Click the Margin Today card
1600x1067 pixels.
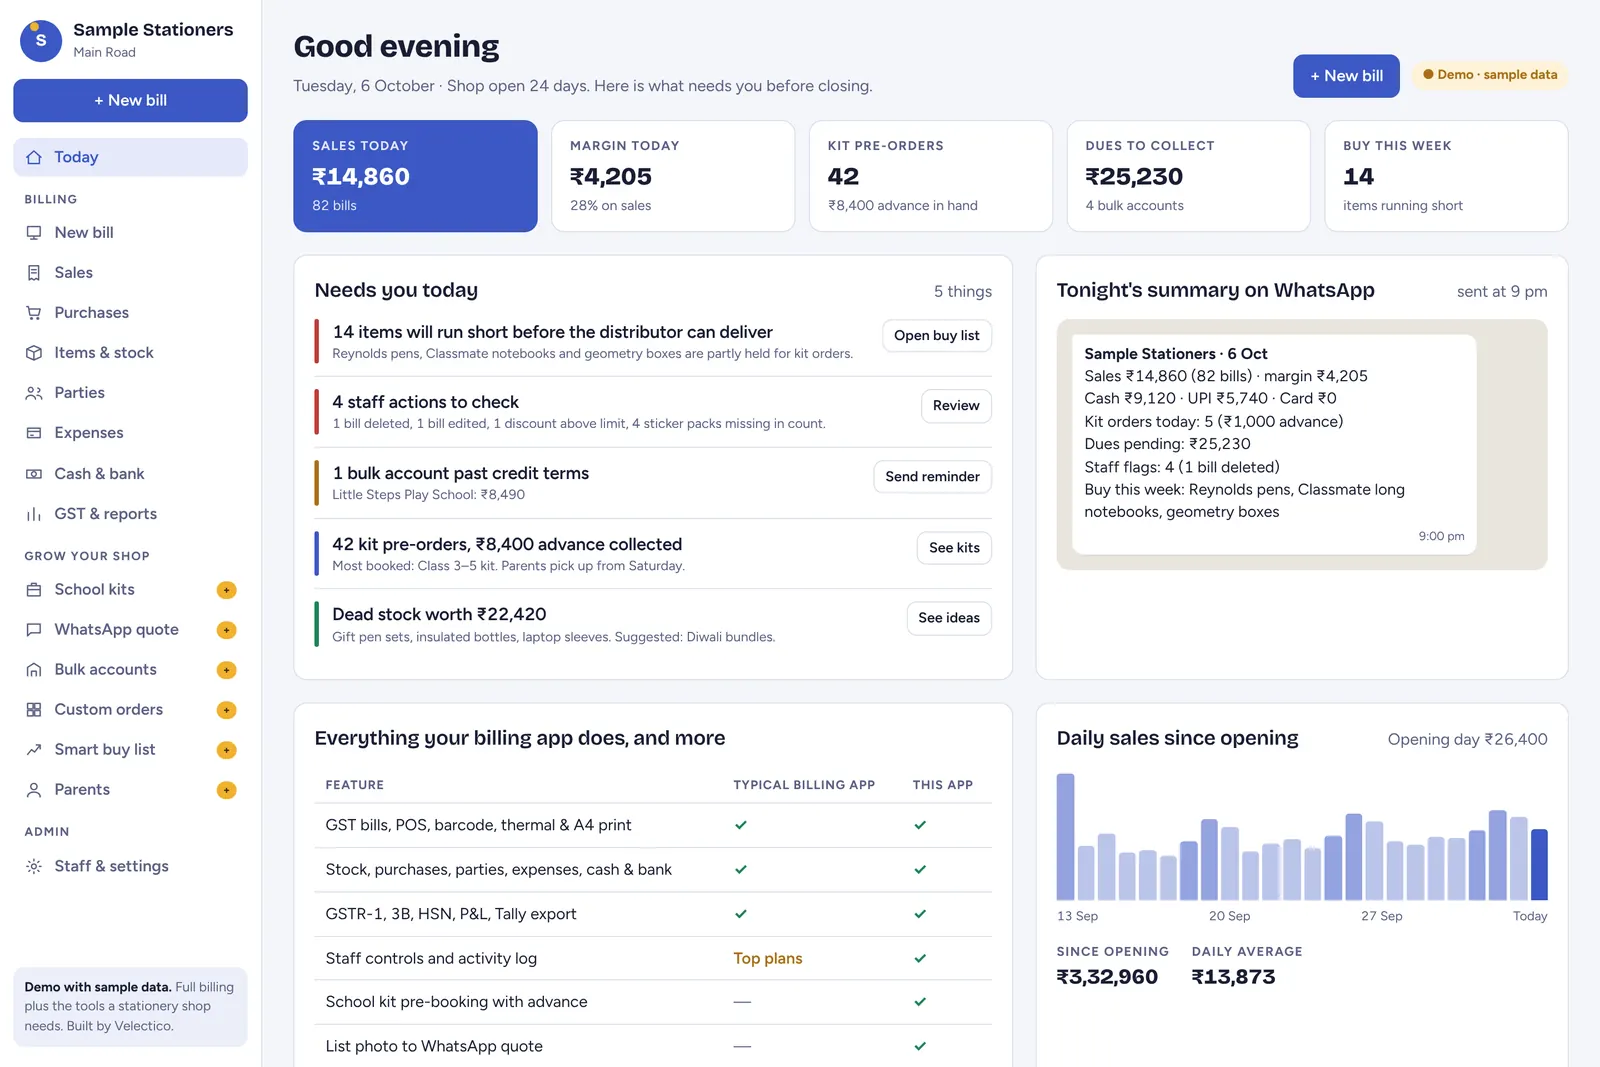point(673,176)
